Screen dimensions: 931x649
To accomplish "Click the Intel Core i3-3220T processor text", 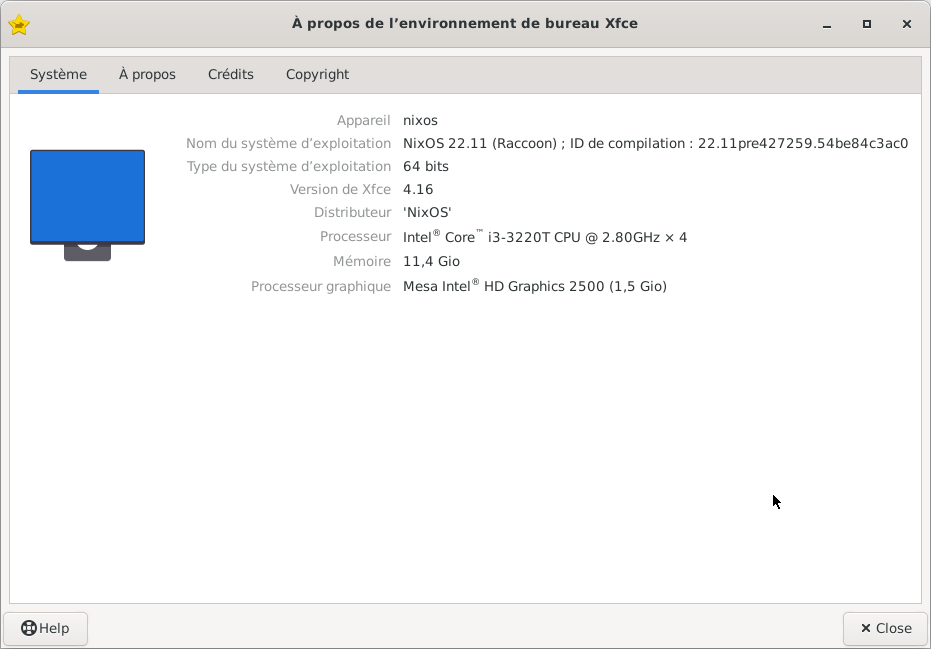I will [x=545, y=237].
